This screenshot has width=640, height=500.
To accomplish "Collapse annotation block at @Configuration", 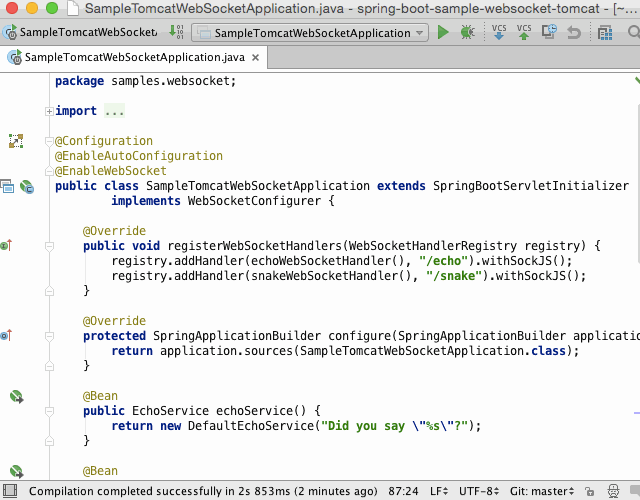I will click(49, 141).
